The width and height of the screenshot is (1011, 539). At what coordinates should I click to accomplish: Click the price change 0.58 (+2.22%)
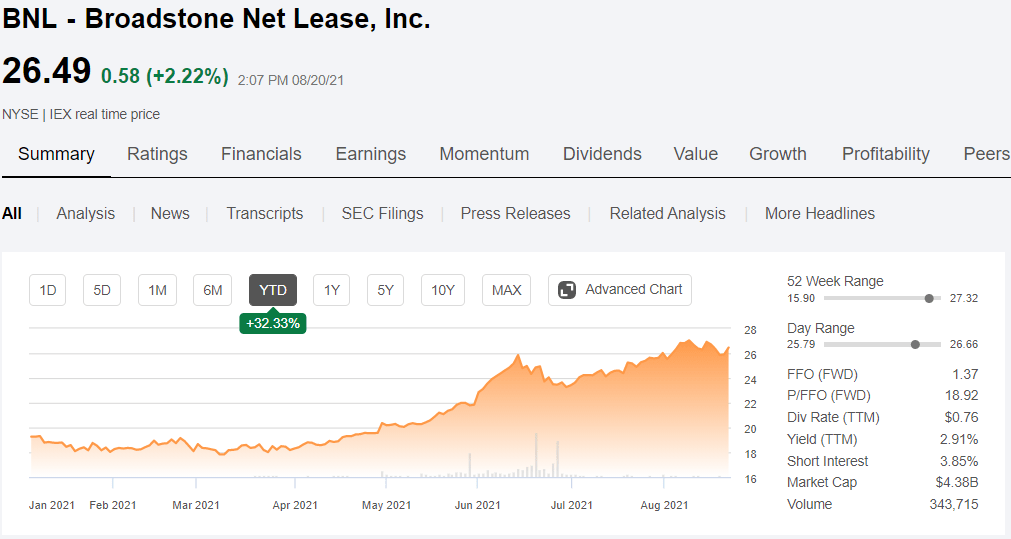165,76
